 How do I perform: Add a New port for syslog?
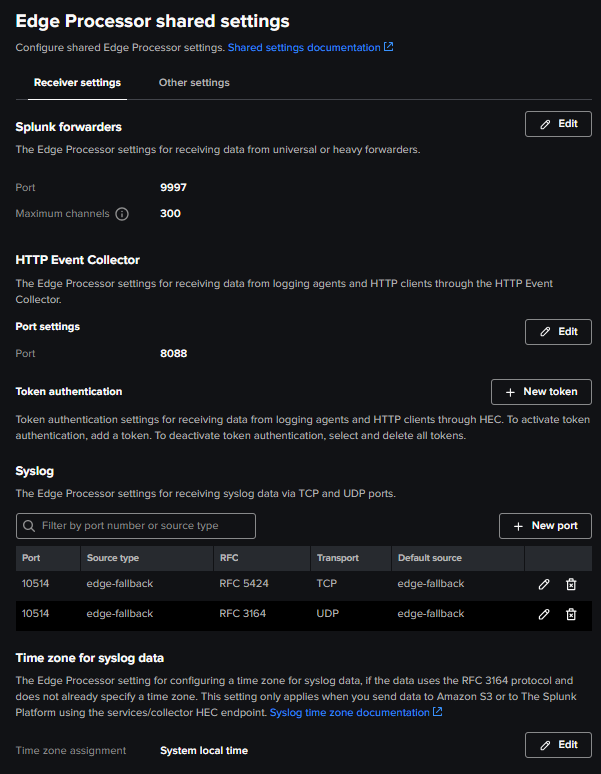(545, 526)
